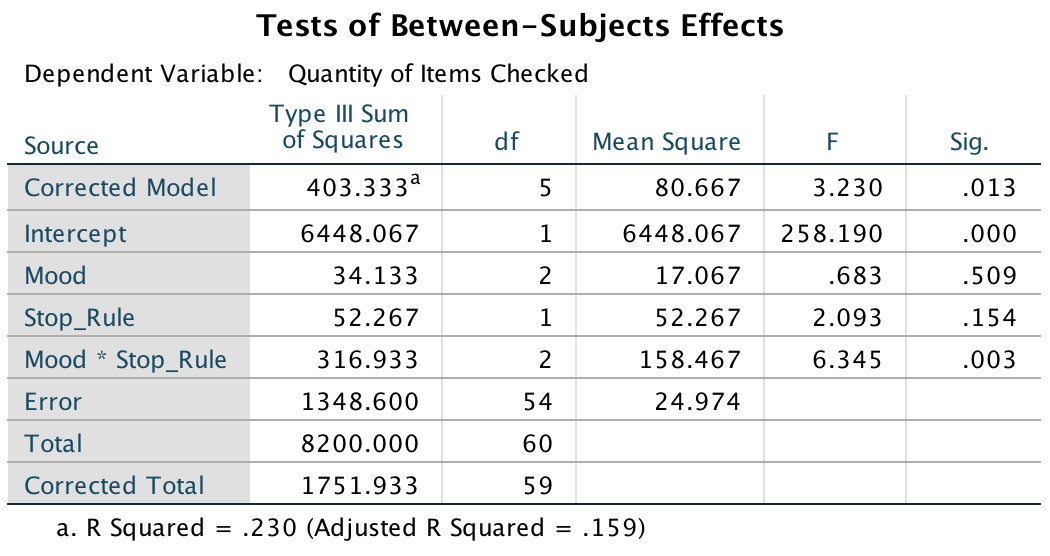This screenshot has width=1050, height=556.
Task: Select the Total sum of squares 8200.000
Action: [358, 444]
